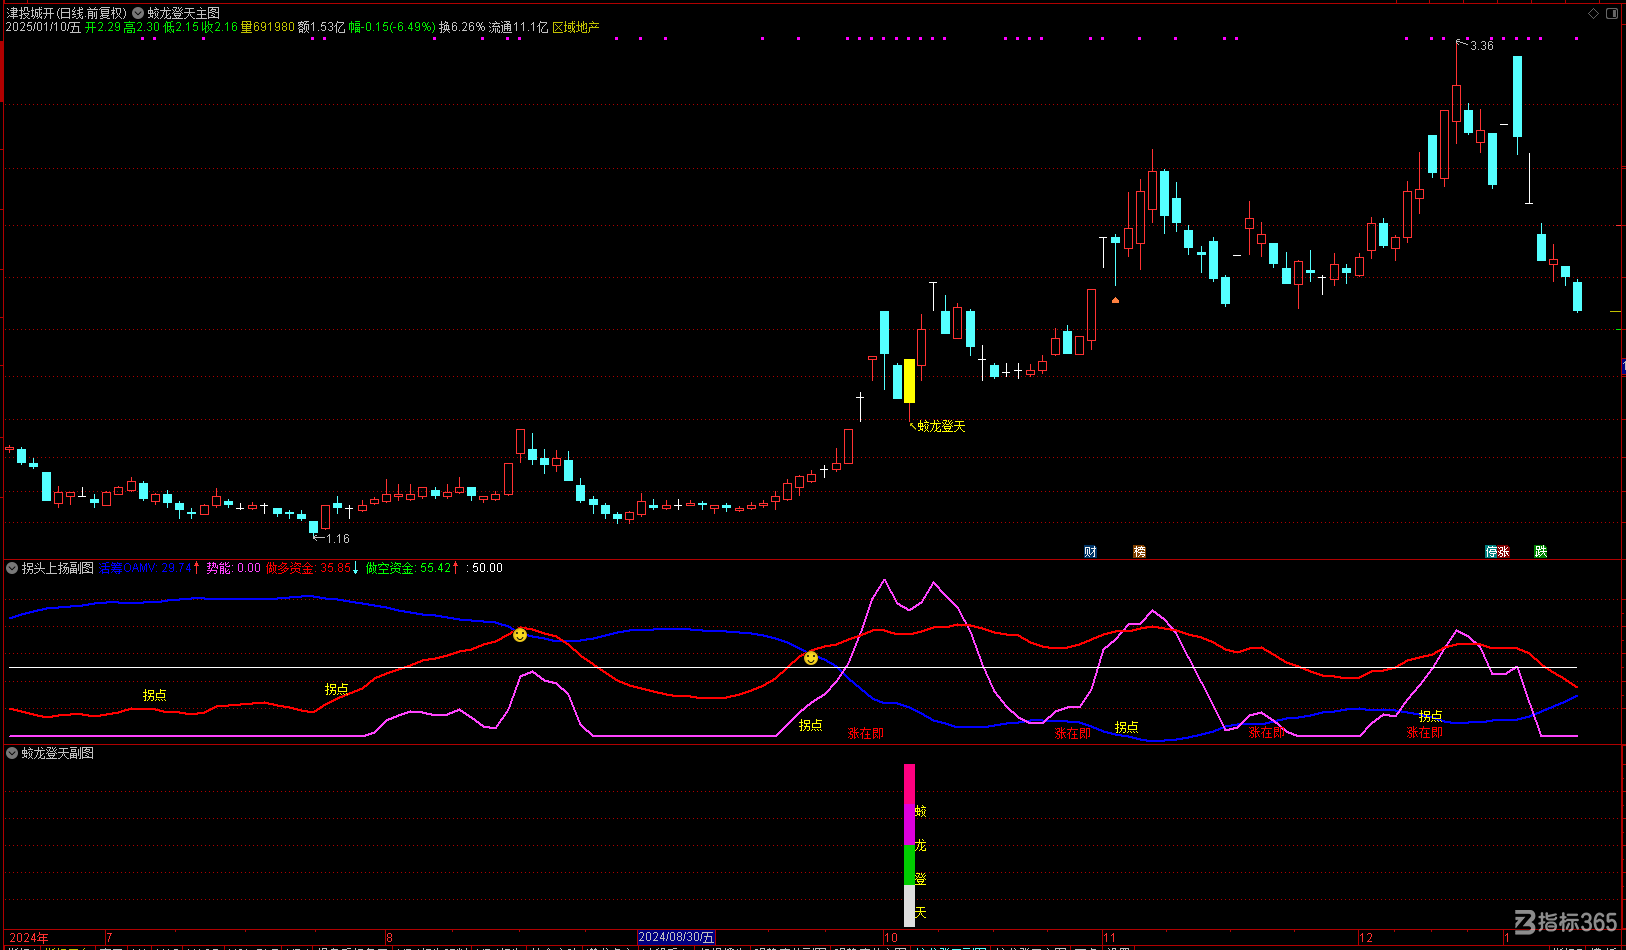The image size is (1626, 950).
Task: Click the smiley marker near the 50 line
Action: coord(811,658)
